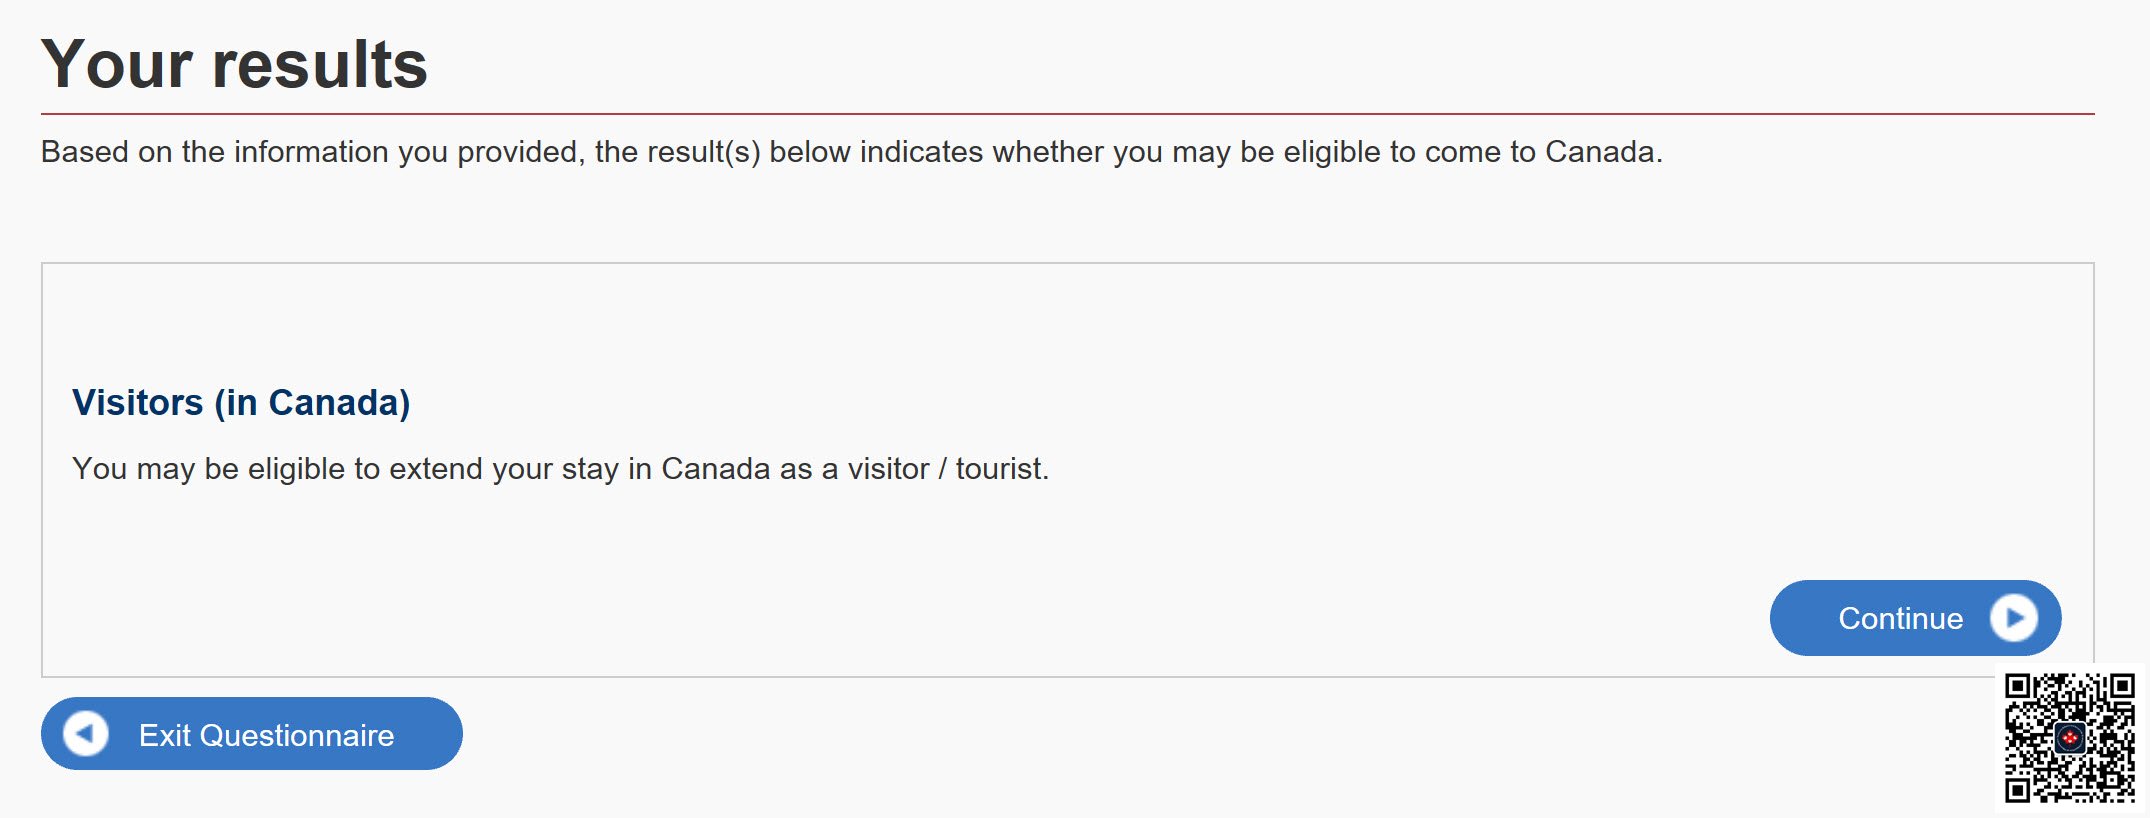Click the left-arrow icon on Exit Questionnaire
The image size is (2150, 818).
coord(86,734)
